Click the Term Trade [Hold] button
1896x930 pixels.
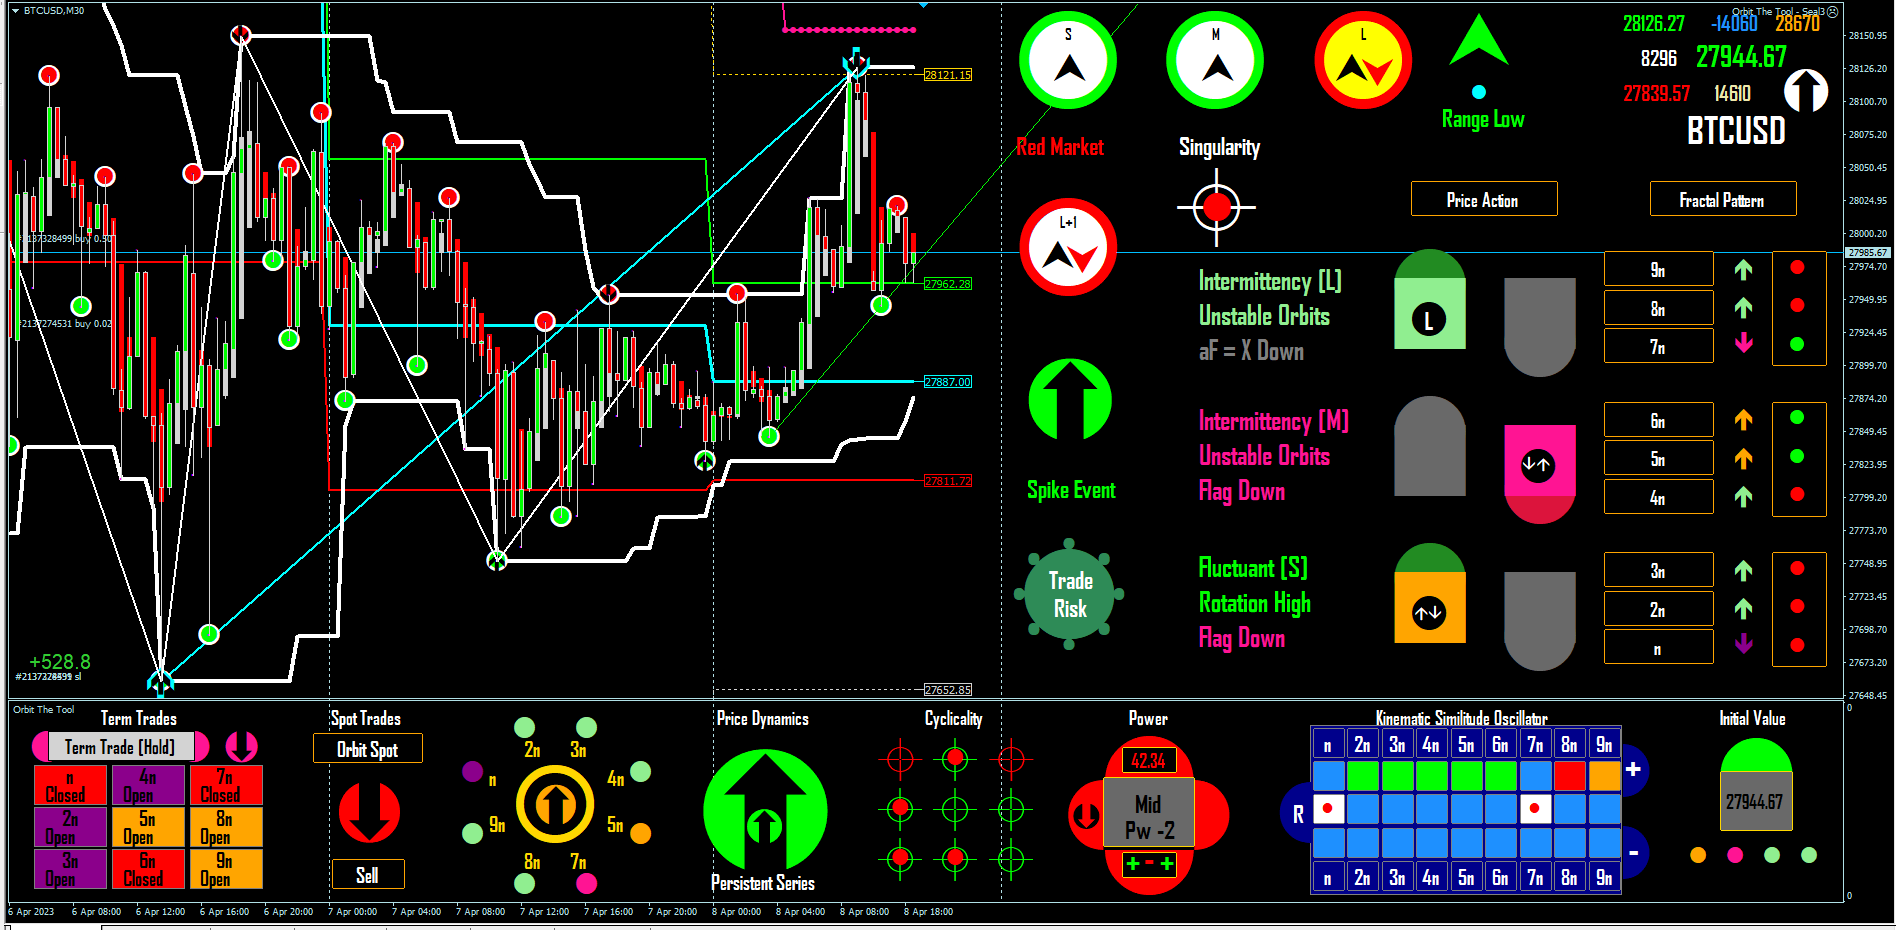[120, 747]
